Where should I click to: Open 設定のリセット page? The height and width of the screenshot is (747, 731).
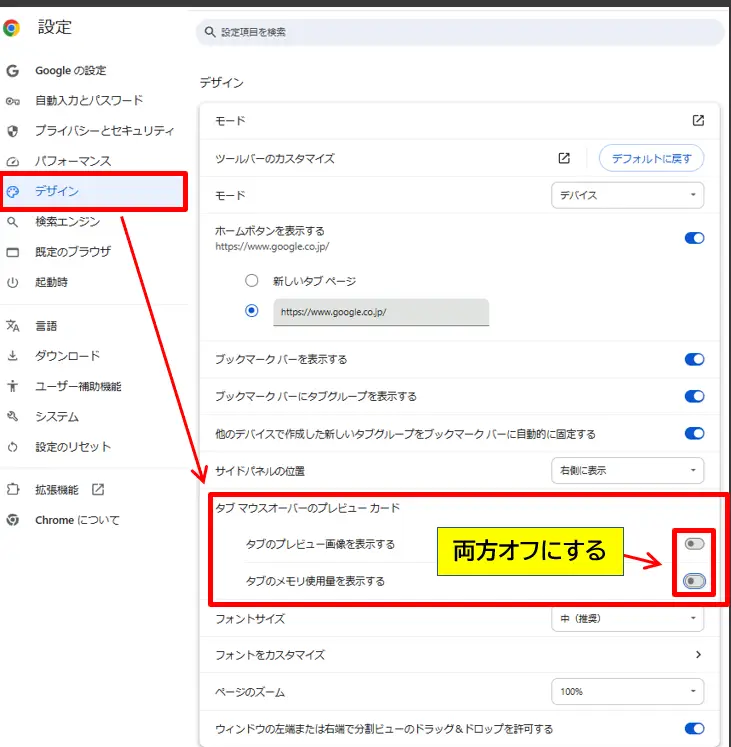click(x=73, y=447)
